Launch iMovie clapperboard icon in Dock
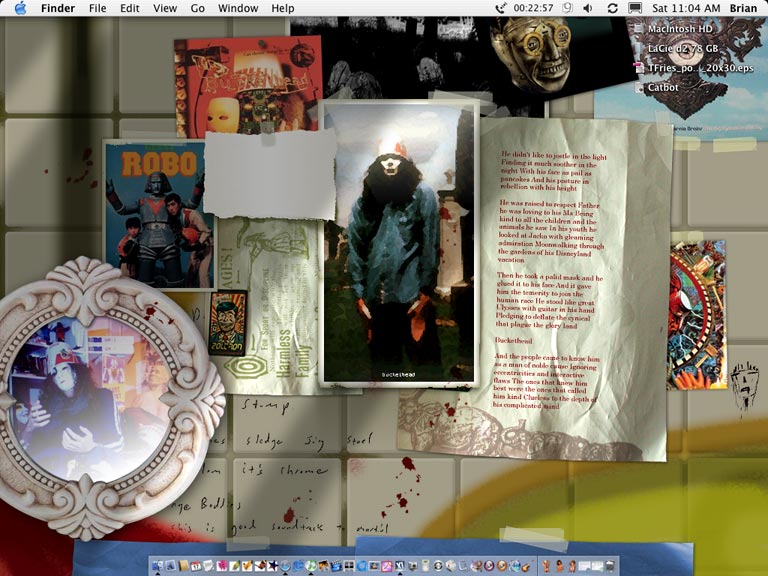 336,566
